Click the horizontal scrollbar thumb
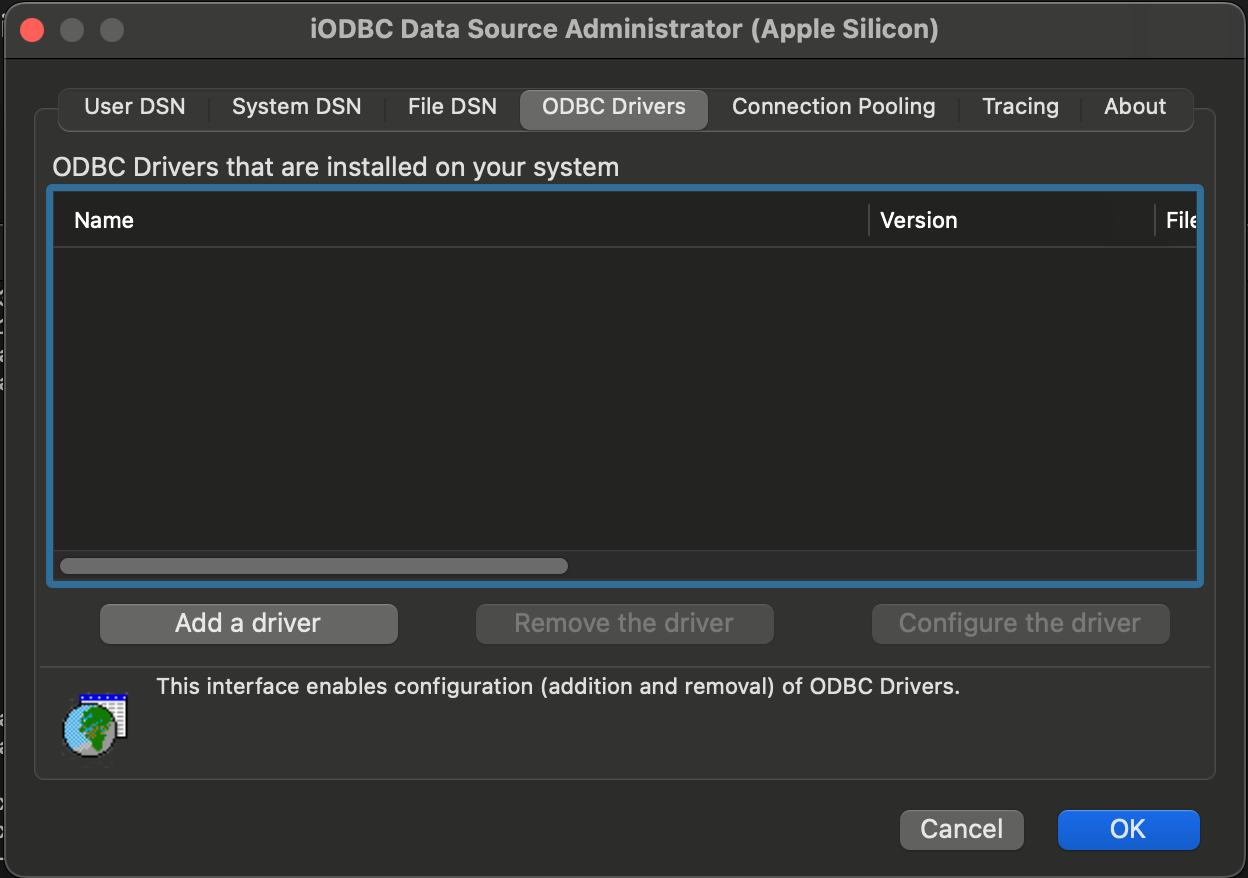The height and width of the screenshot is (878, 1248). click(x=315, y=565)
